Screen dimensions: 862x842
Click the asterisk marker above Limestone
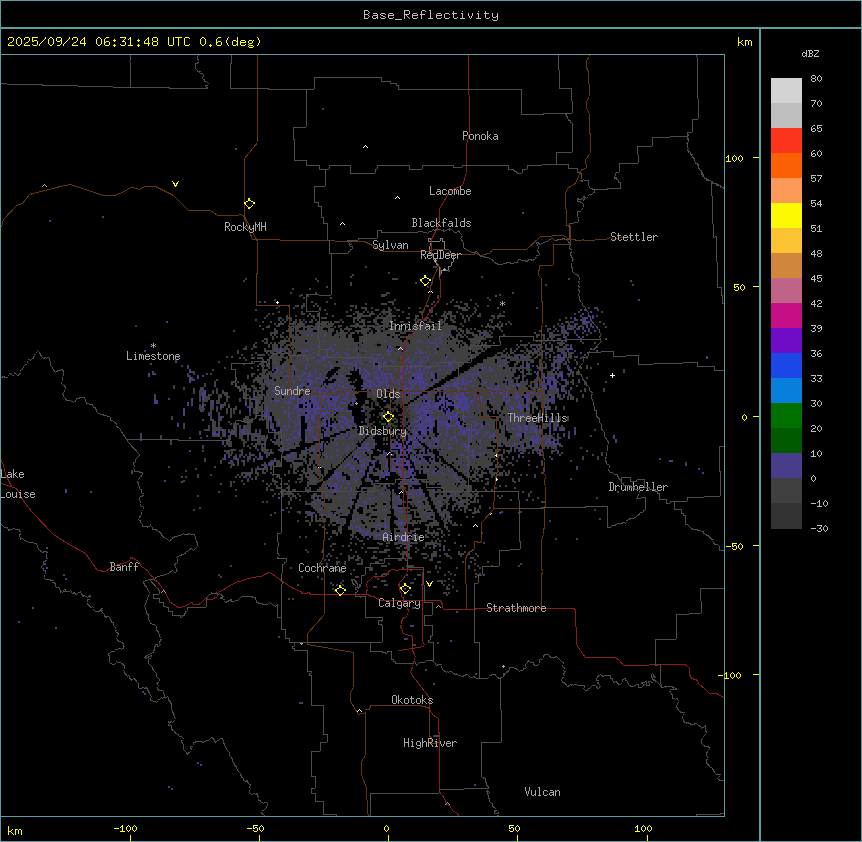[153, 345]
